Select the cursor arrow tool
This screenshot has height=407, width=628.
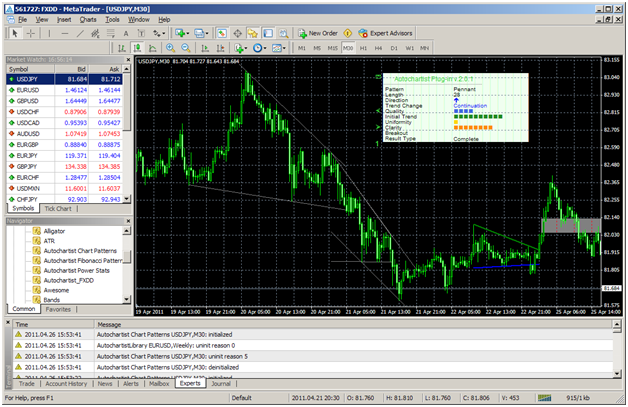[x=15, y=33]
